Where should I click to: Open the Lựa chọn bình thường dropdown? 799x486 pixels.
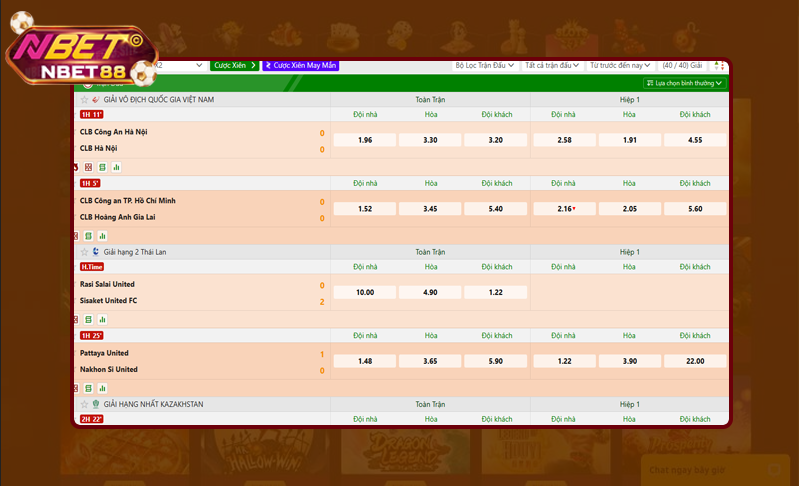pos(685,83)
